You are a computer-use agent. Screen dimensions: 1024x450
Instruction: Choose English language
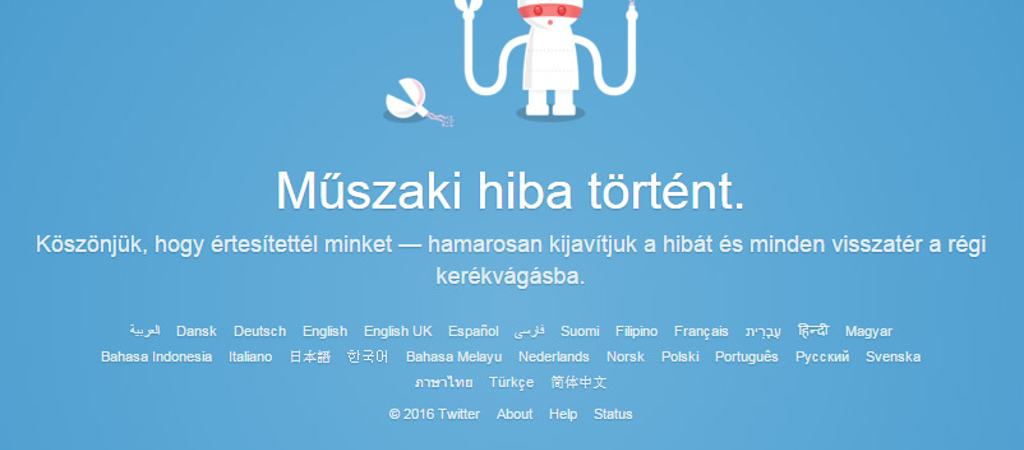(x=325, y=331)
